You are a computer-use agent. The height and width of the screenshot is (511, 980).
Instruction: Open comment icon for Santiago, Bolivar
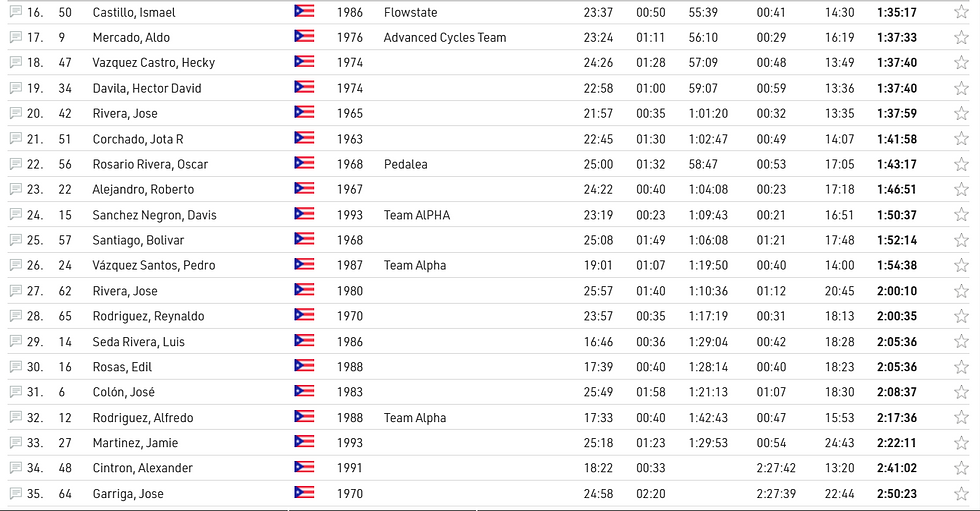[15, 240]
